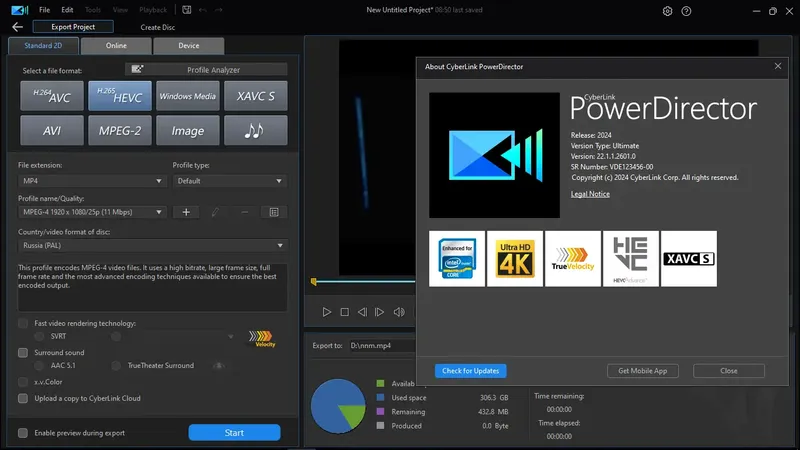Open the Country Russia (PAL) dropdown
Image resolution: width=800 pixels, height=450 pixels.
153,245
